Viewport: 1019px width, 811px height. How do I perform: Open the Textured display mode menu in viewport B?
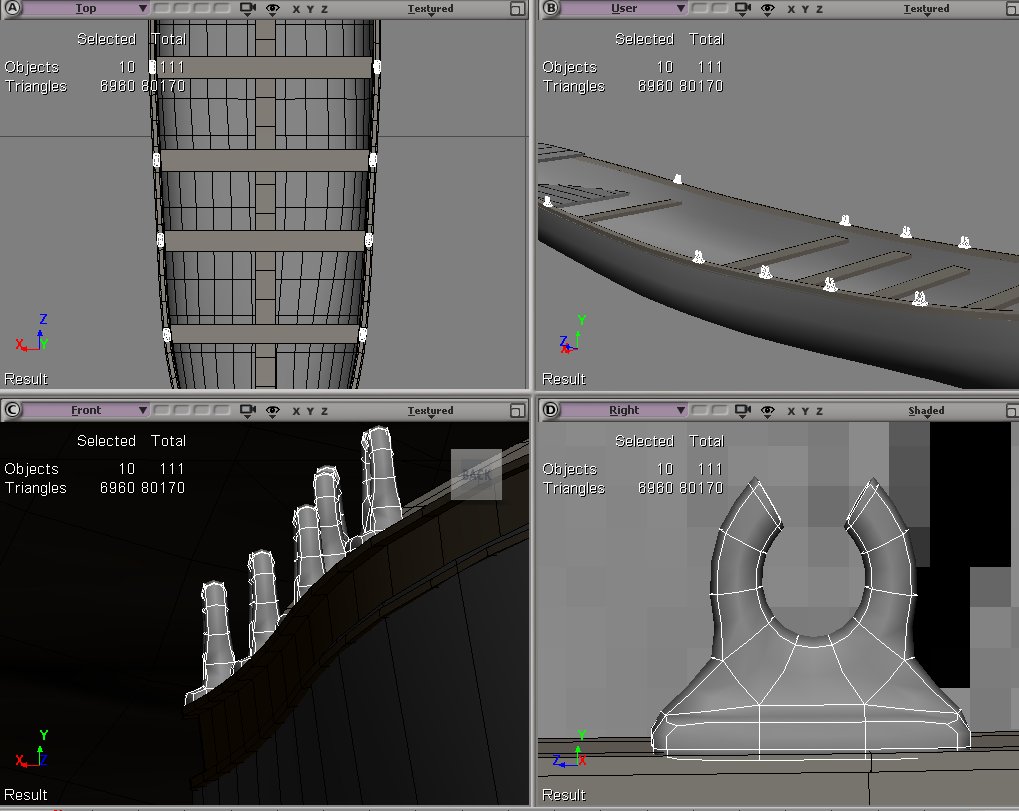926,9
